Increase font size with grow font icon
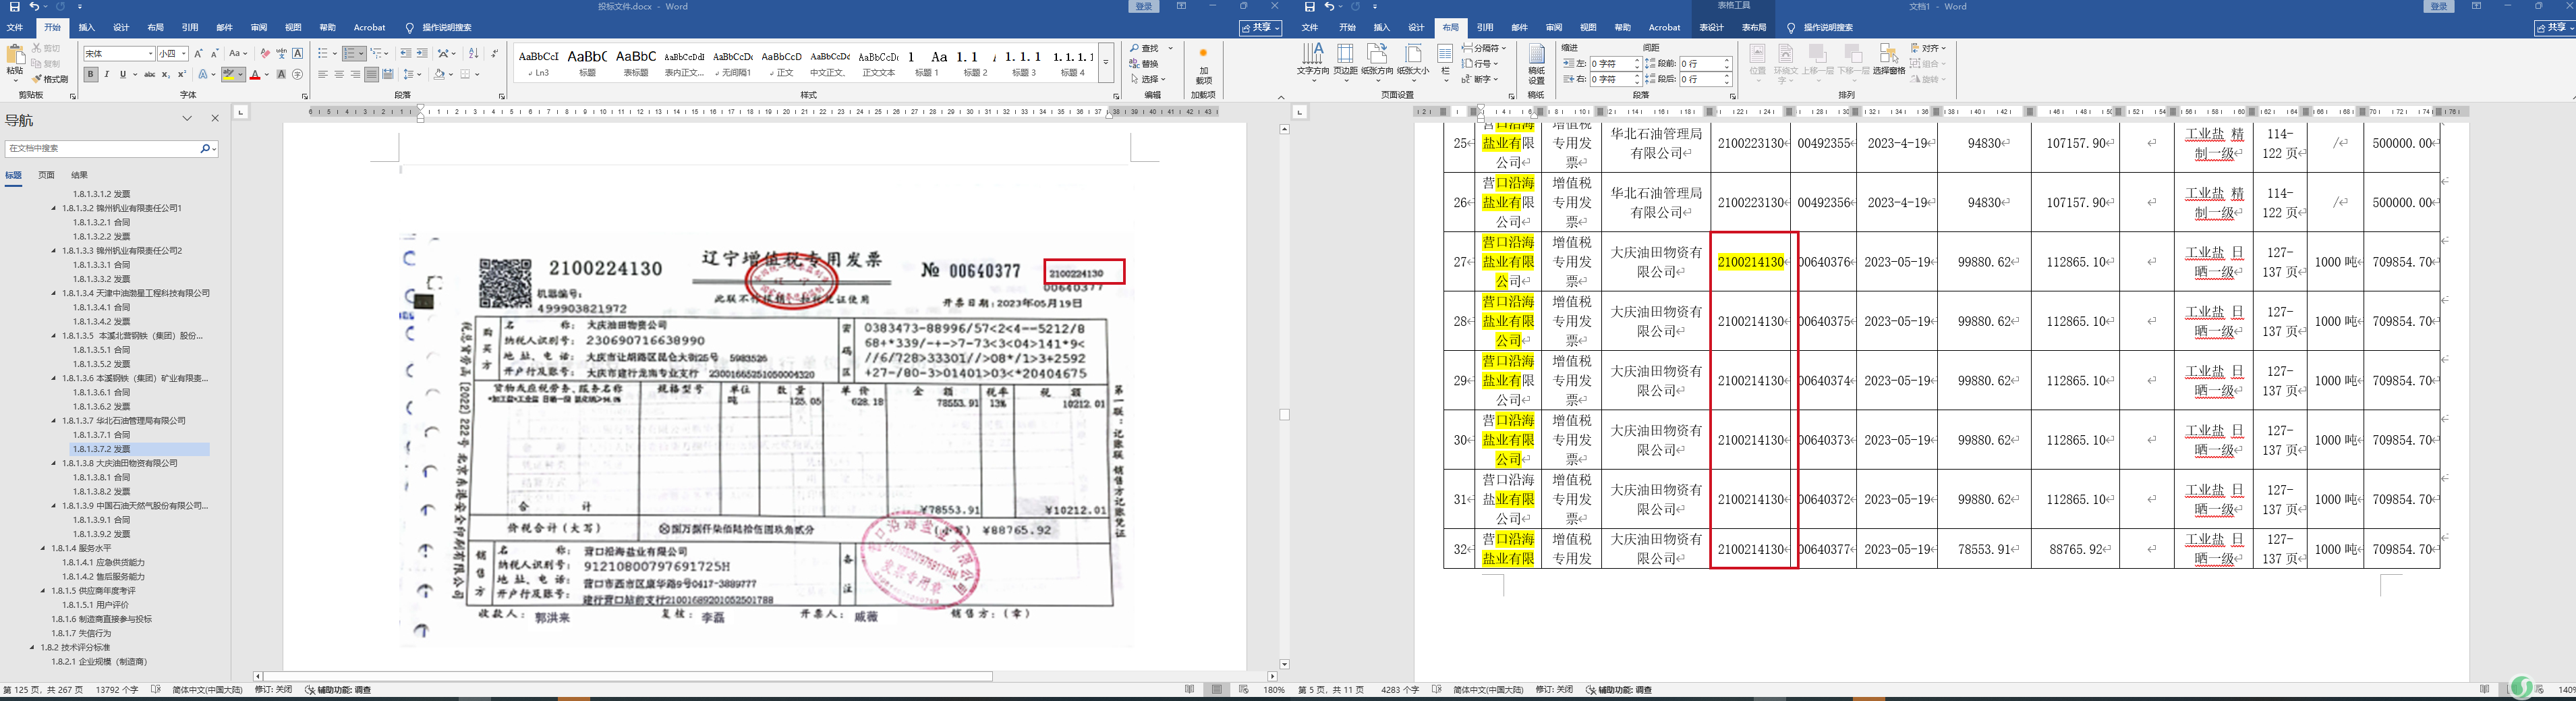 tap(198, 53)
